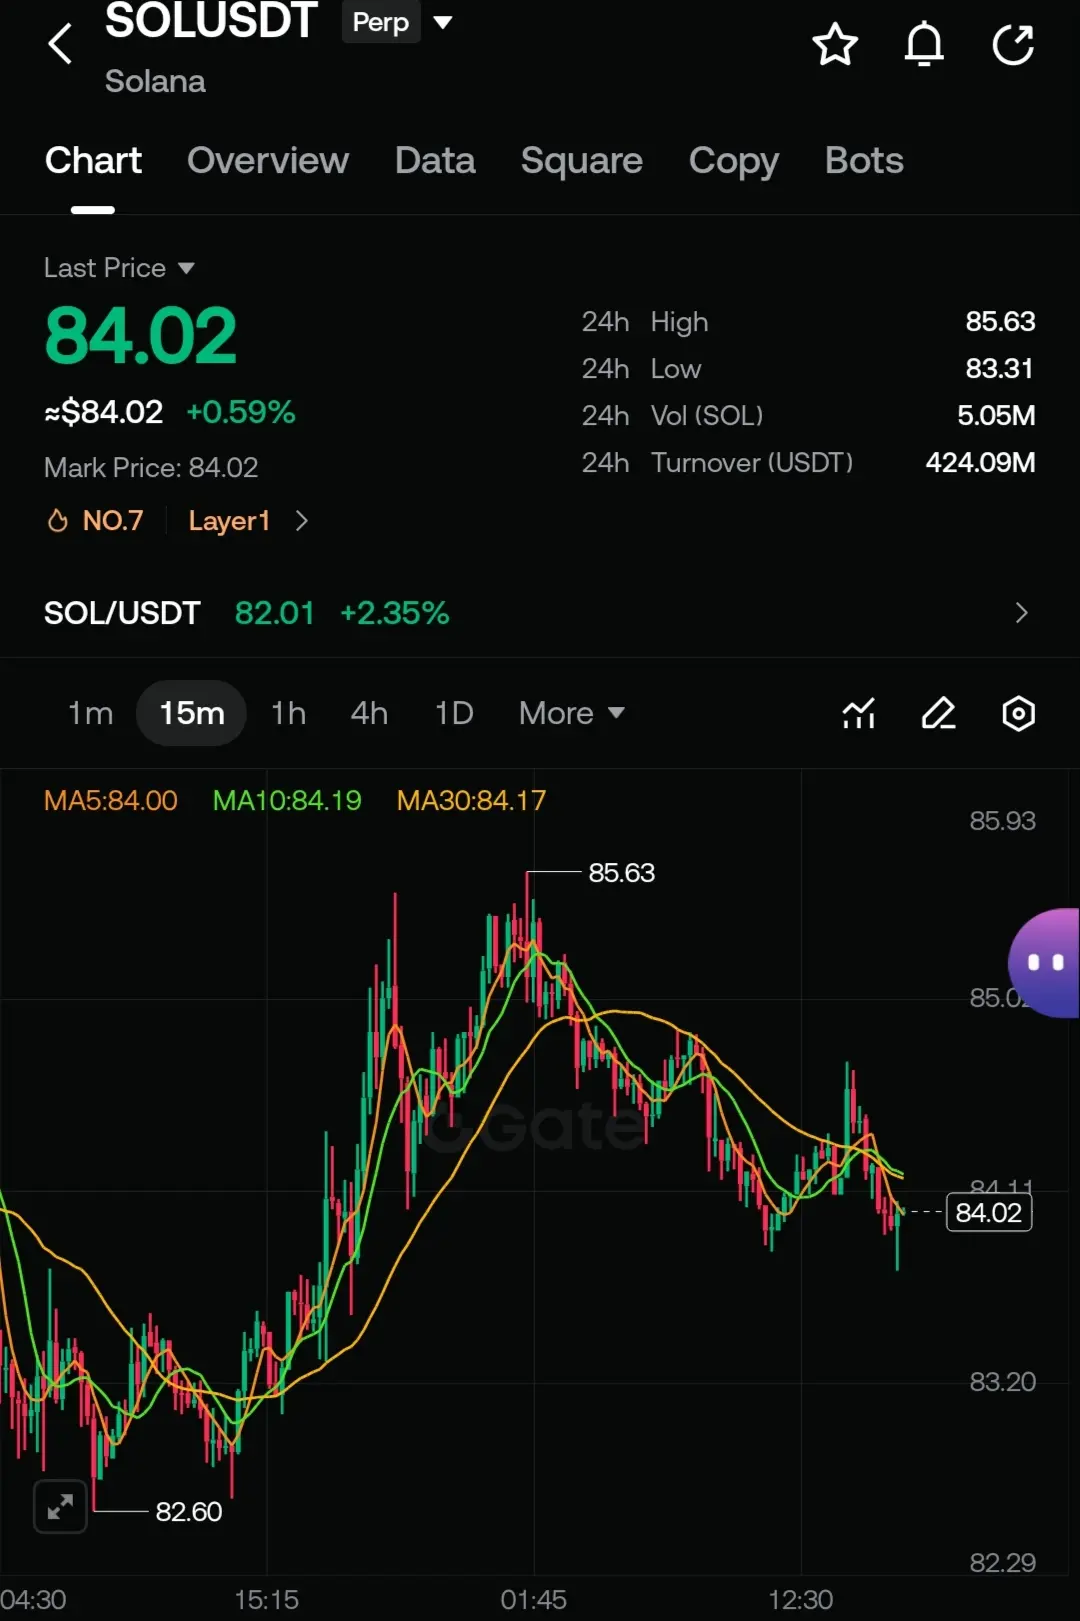Viewport: 1080px width, 1621px height.
Task: Tap the large 84.02 last price
Action: (x=141, y=336)
